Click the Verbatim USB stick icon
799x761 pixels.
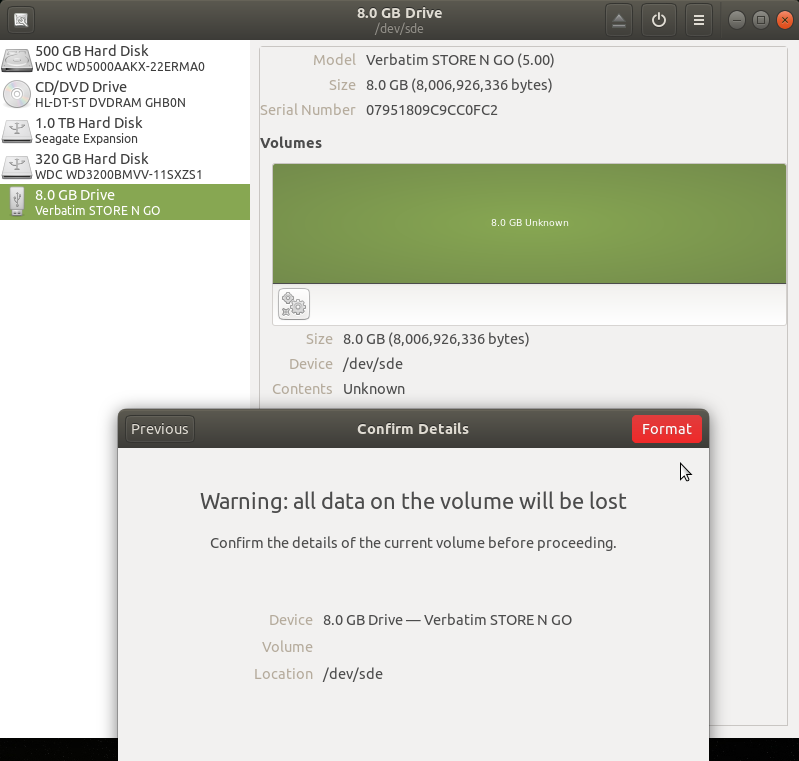[17, 202]
